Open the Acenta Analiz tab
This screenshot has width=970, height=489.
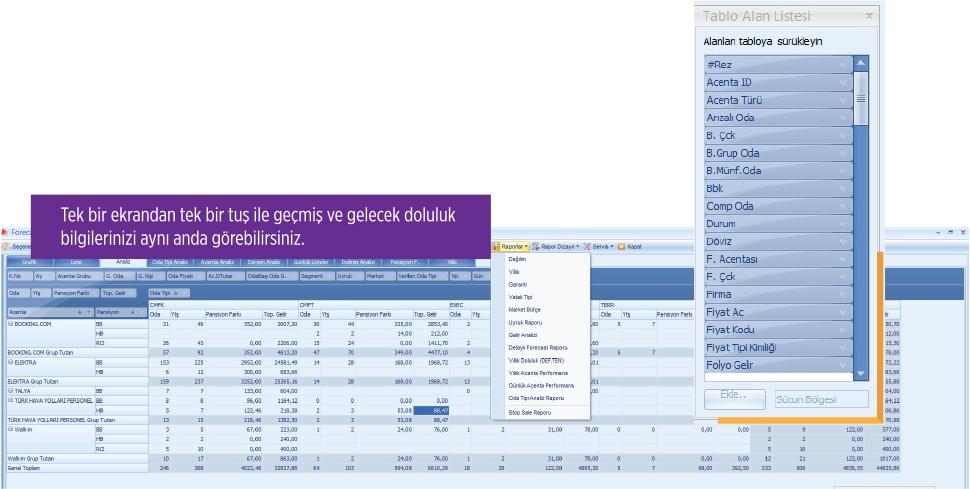217,260
